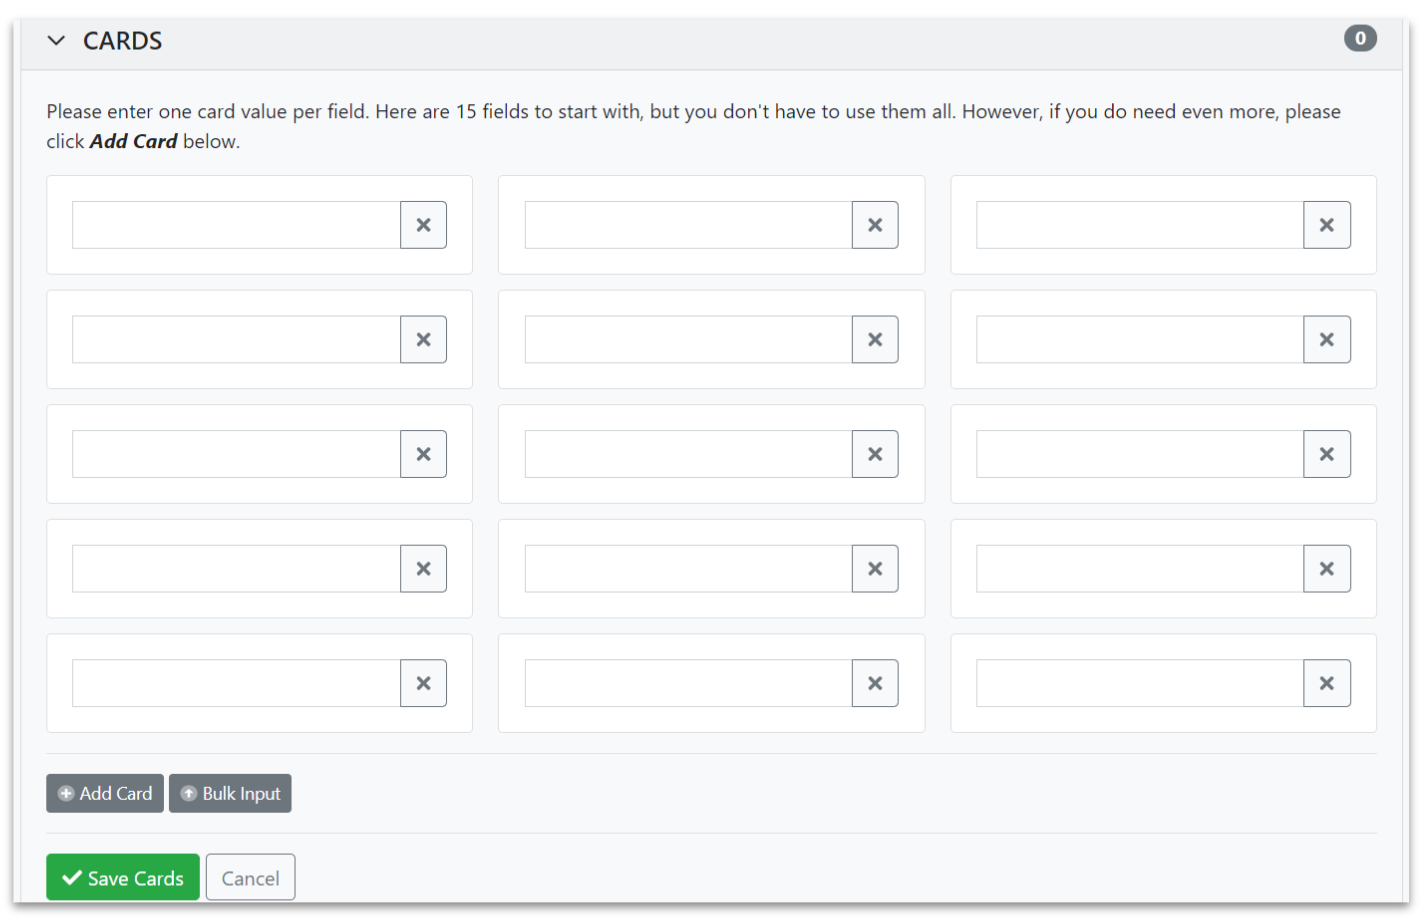Image resolution: width=1428 pixels, height=922 pixels.
Task: Focus the middle input in the second row
Action: 688,340
